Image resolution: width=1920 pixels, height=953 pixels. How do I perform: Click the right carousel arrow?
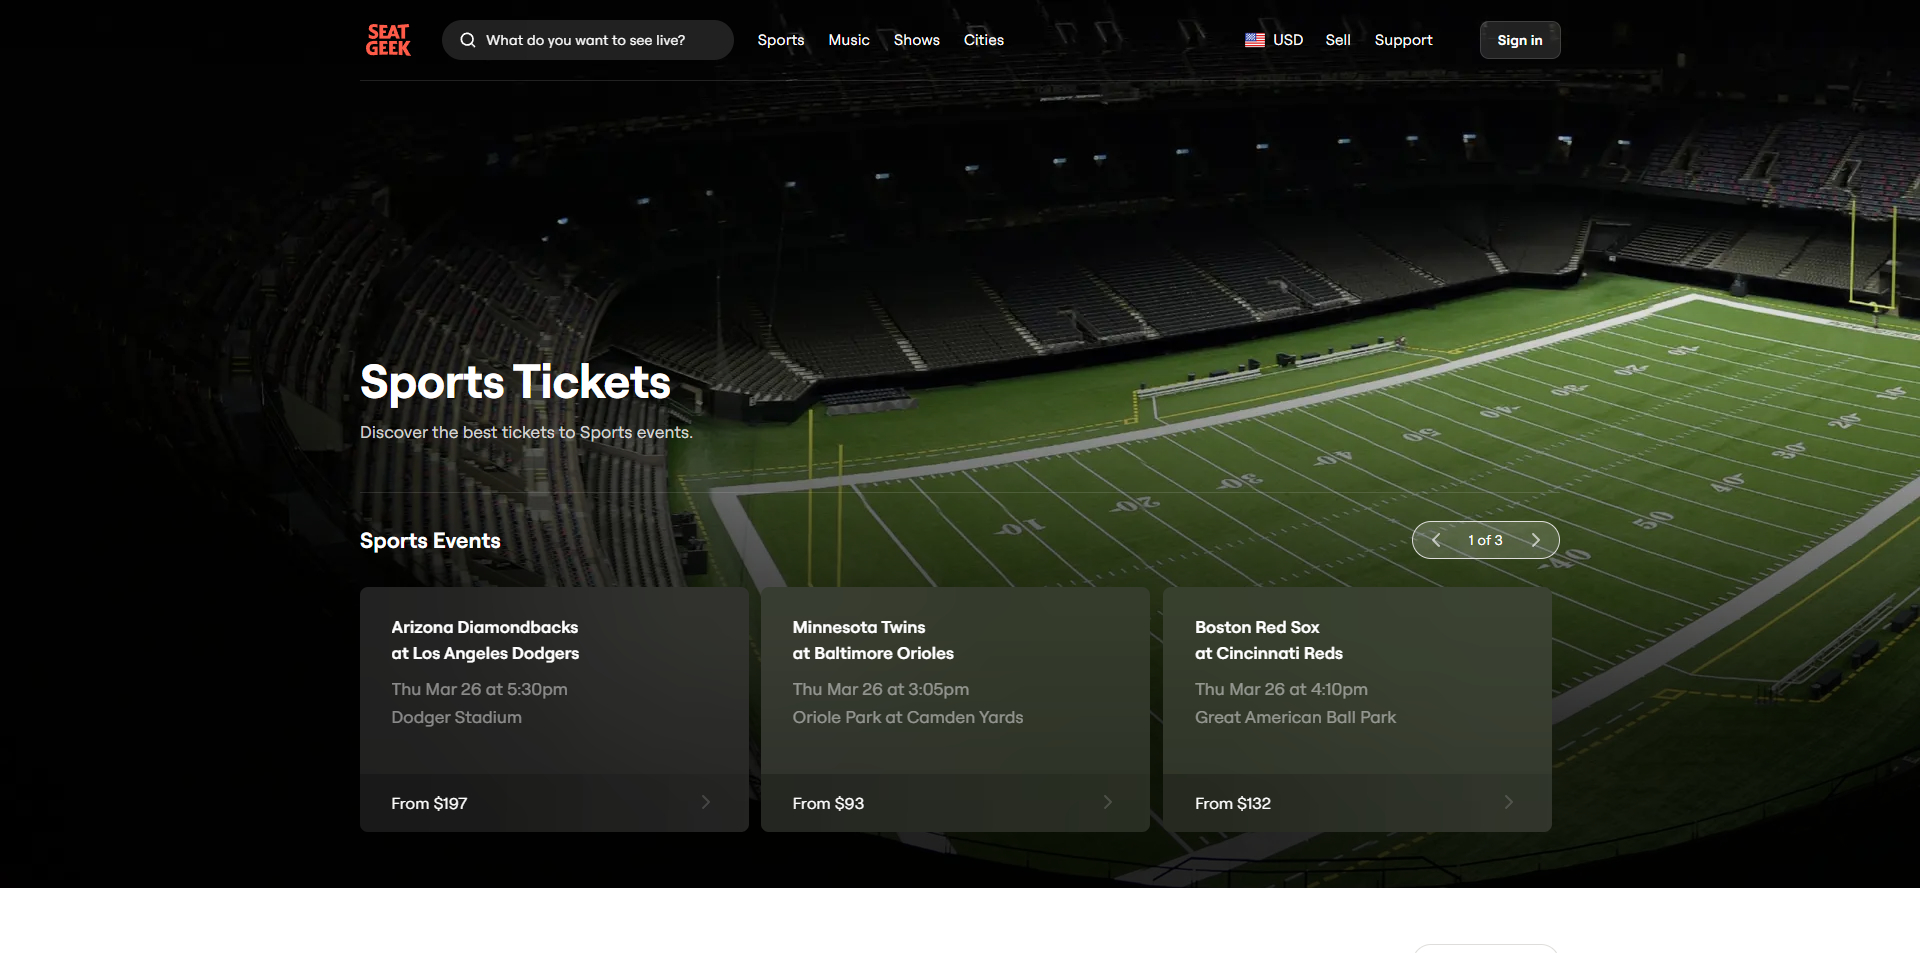point(1536,539)
